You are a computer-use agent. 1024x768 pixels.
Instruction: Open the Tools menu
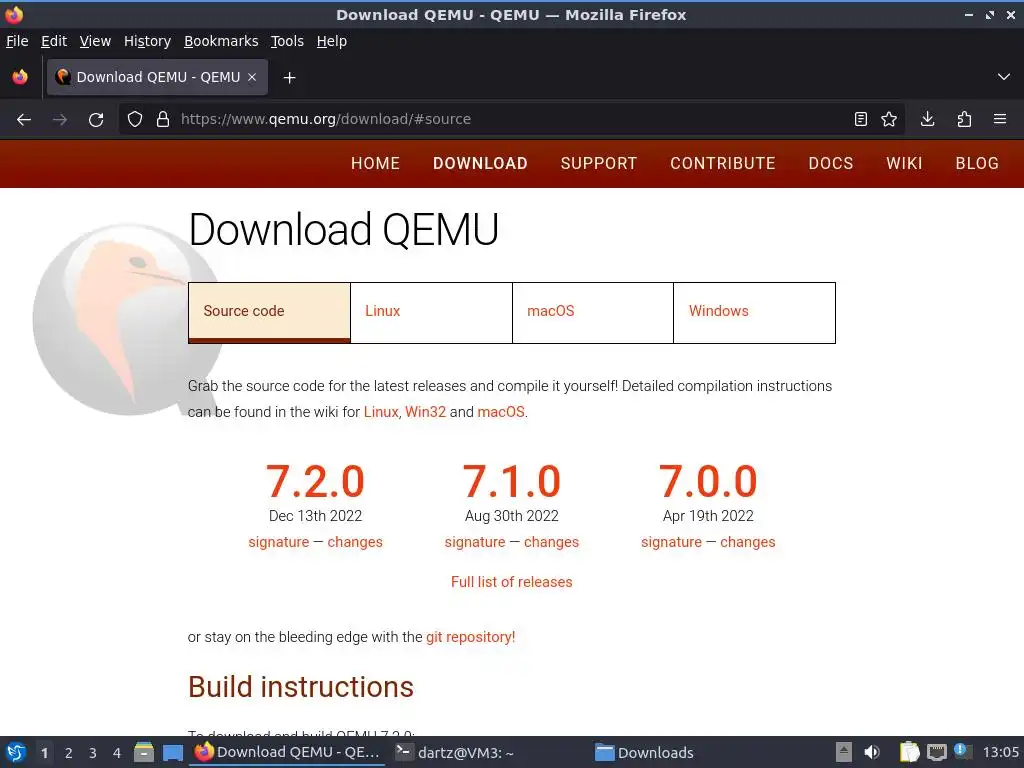[287, 41]
